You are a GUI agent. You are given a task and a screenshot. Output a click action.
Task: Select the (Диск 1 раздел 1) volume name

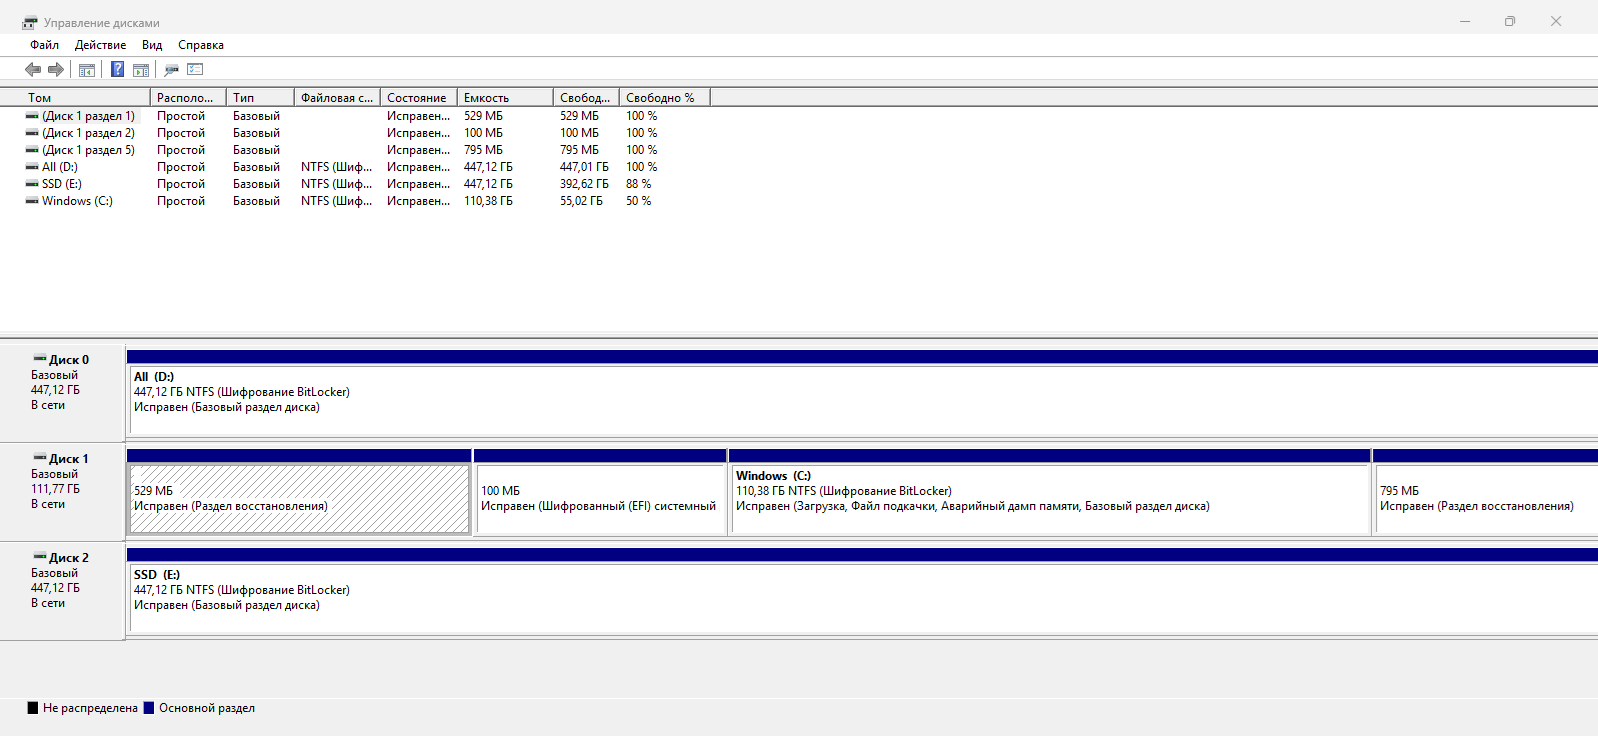pyautogui.click(x=88, y=116)
